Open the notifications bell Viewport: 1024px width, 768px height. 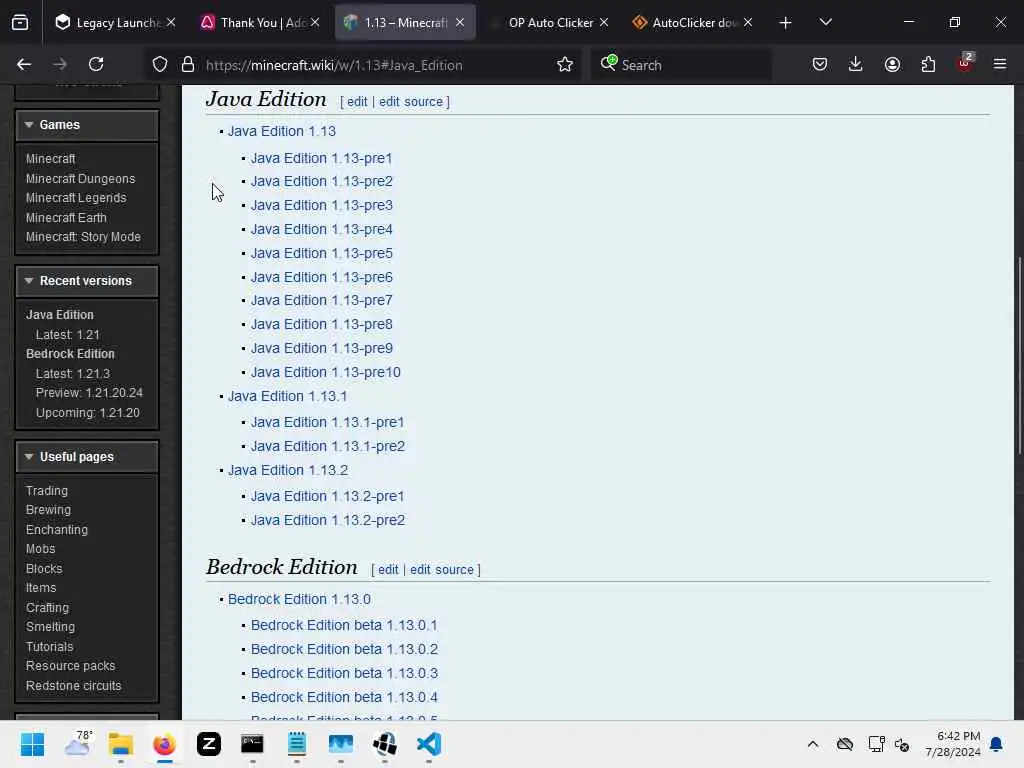[x=996, y=744]
